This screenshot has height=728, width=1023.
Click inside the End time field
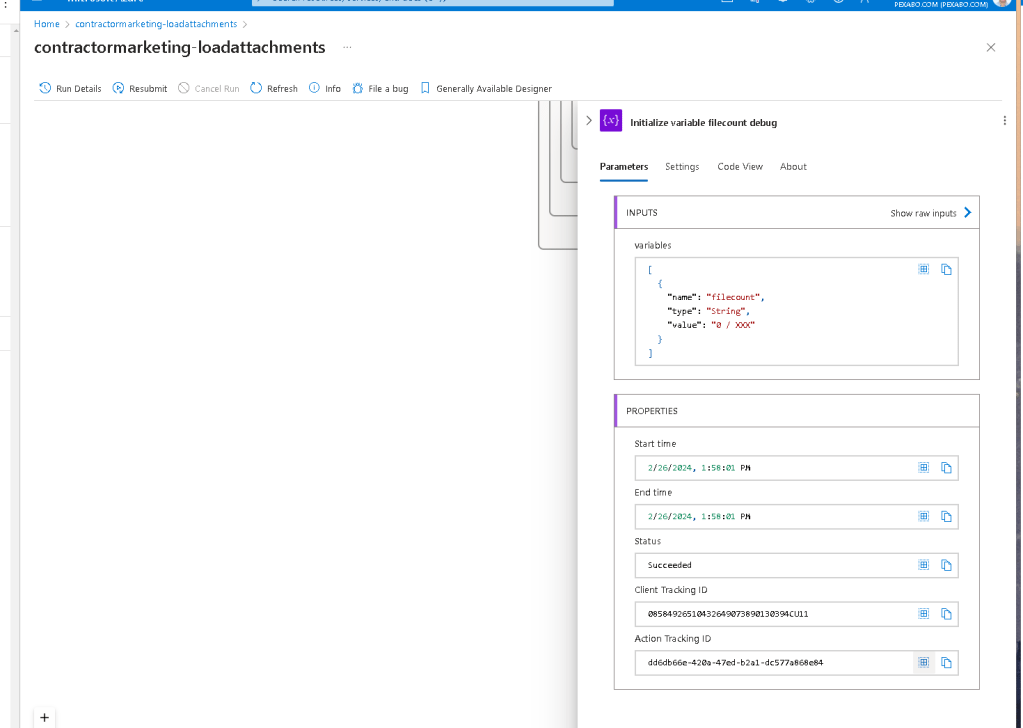[796, 516]
